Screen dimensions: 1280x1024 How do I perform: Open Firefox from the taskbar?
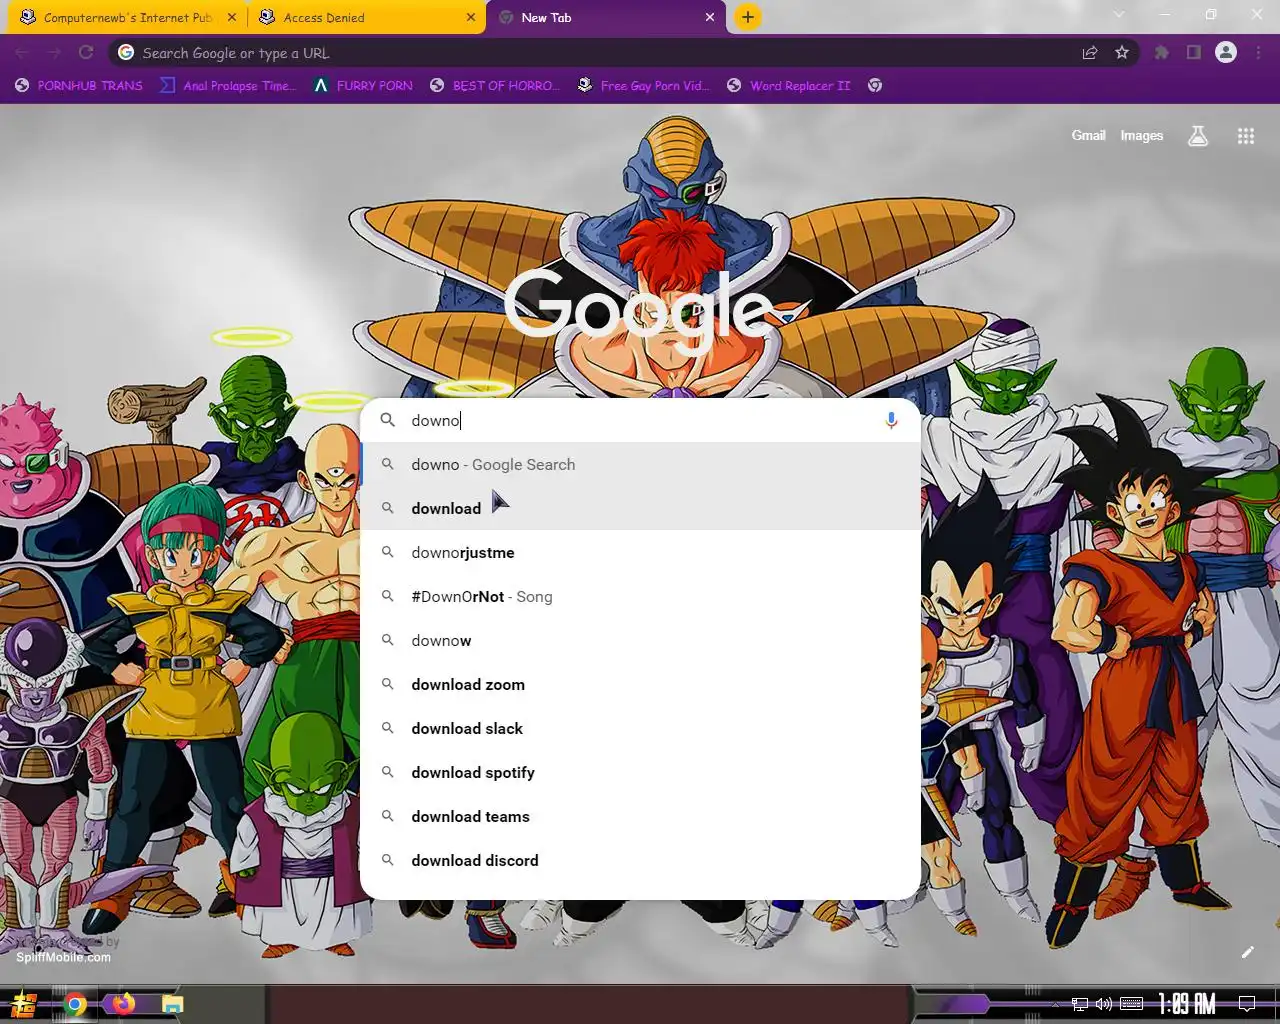[123, 1004]
